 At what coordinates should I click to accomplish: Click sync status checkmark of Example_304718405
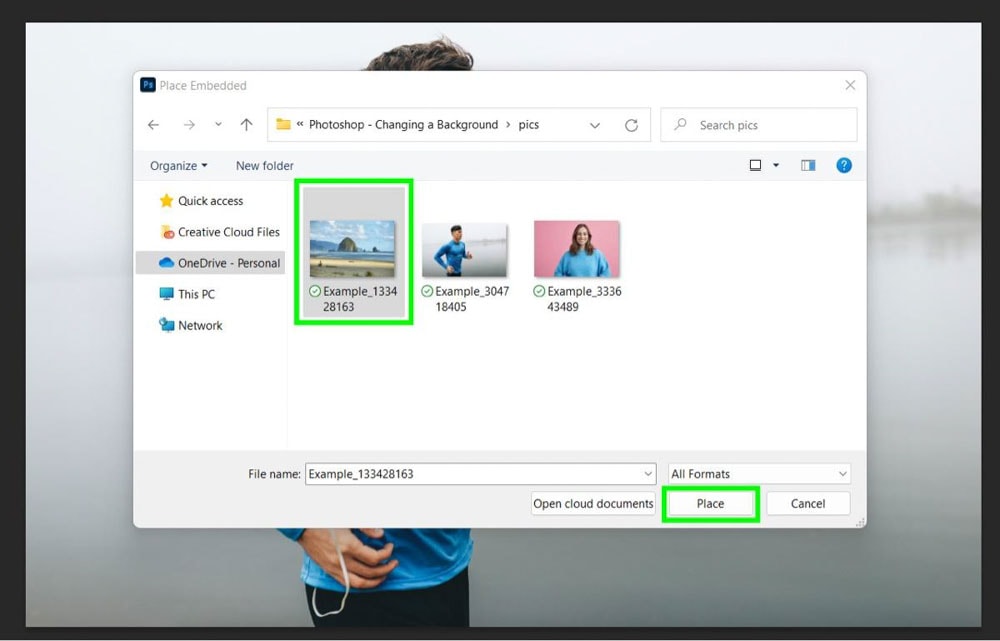pyautogui.click(x=427, y=291)
